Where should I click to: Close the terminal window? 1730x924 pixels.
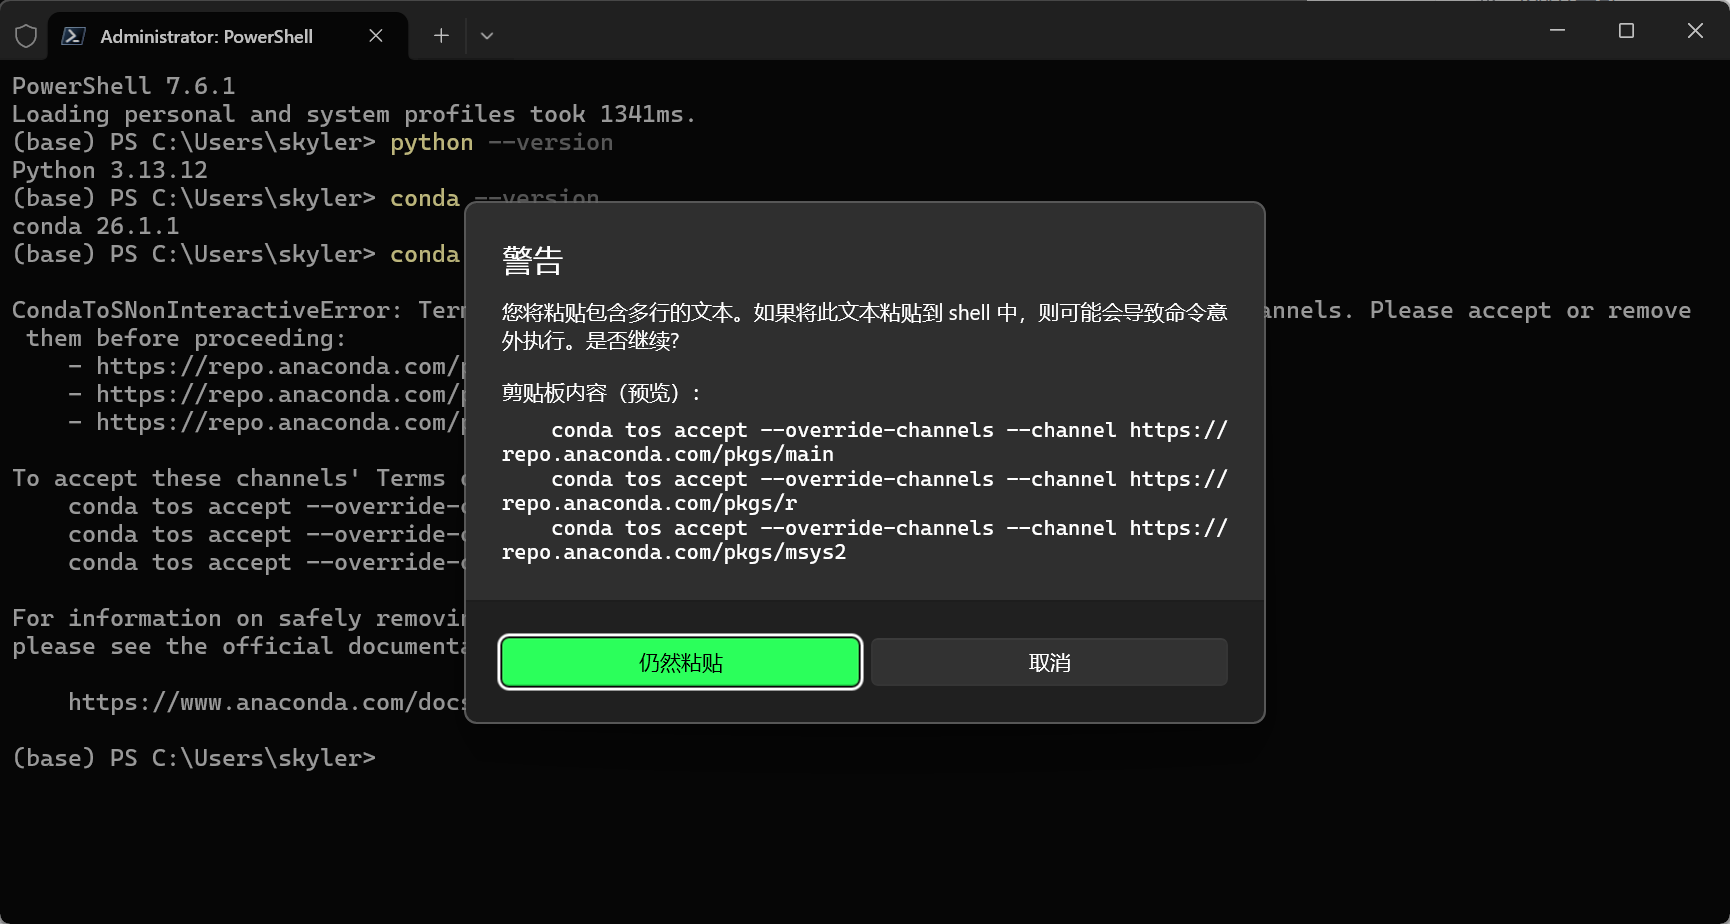(1695, 31)
